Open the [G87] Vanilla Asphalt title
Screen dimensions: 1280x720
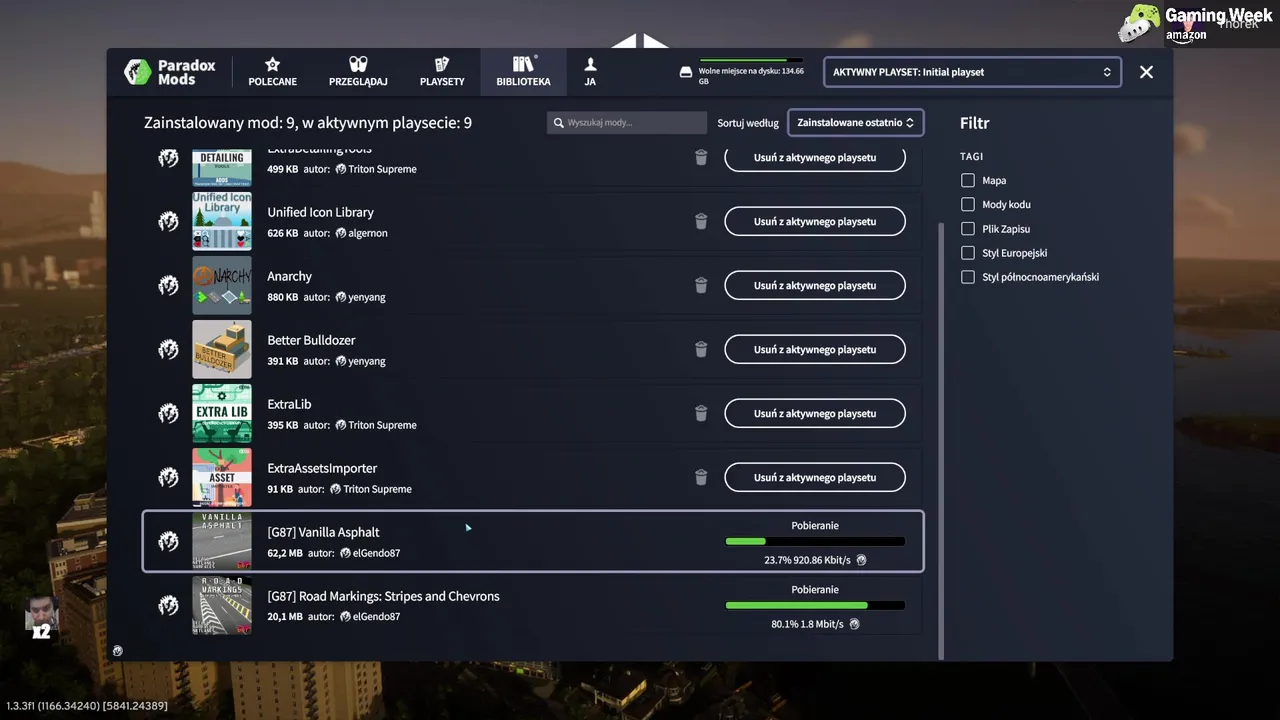[323, 532]
